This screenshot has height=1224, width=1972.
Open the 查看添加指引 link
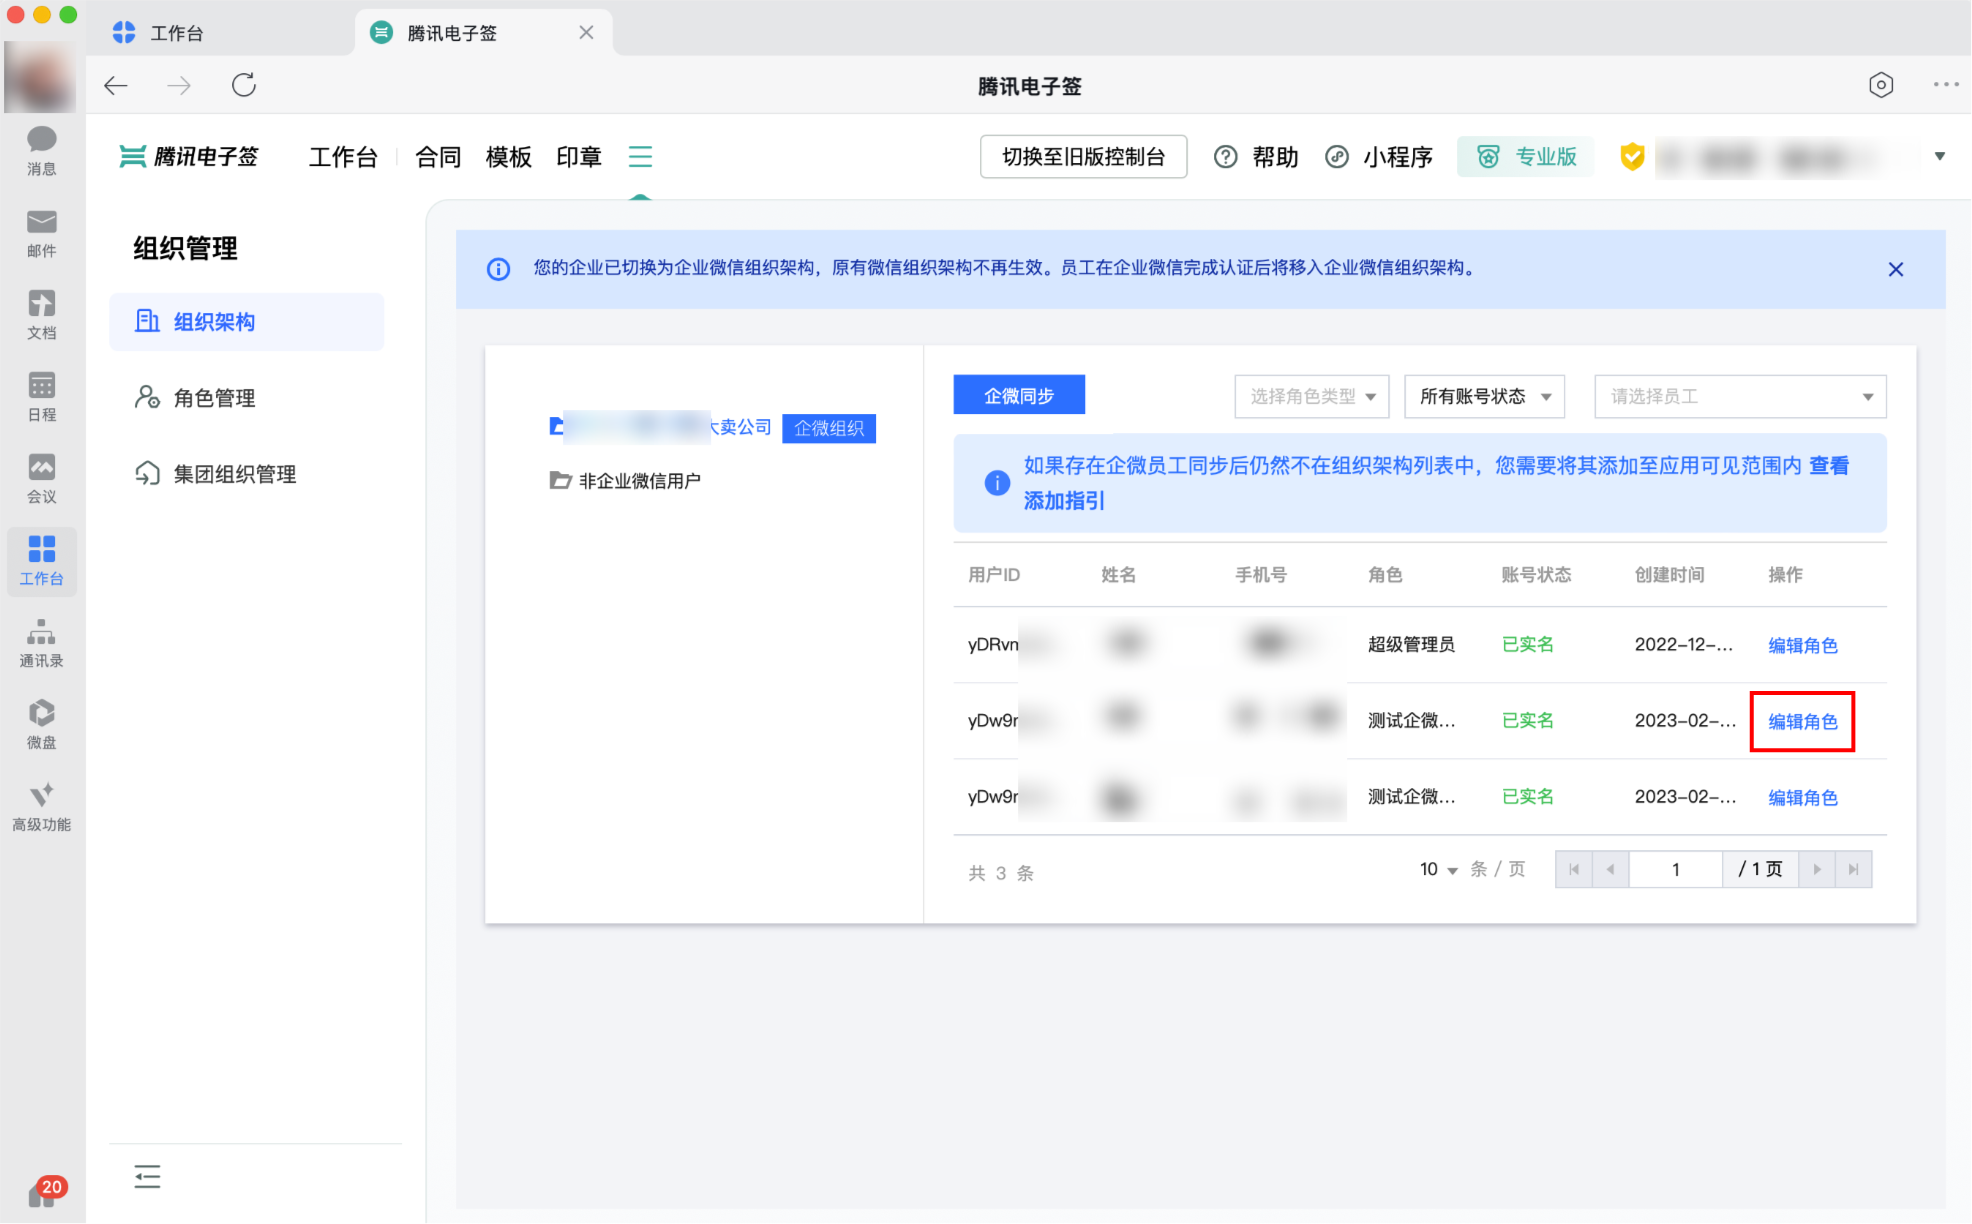pyautogui.click(x=1829, y=466)
